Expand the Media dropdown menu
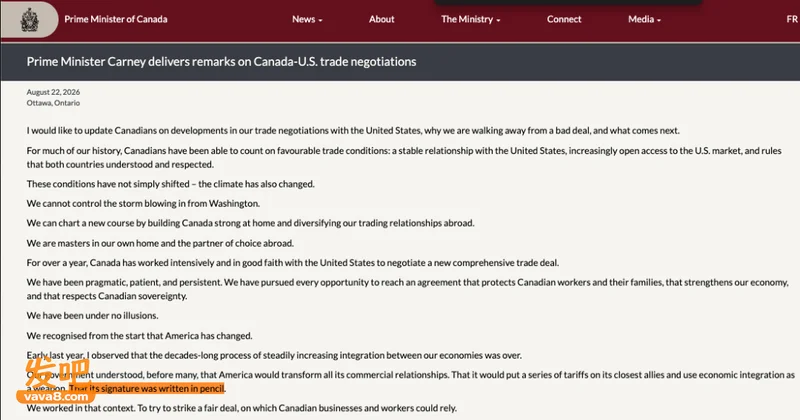Image resolution: width=800 pixels, height=420 pixels. 644,19
